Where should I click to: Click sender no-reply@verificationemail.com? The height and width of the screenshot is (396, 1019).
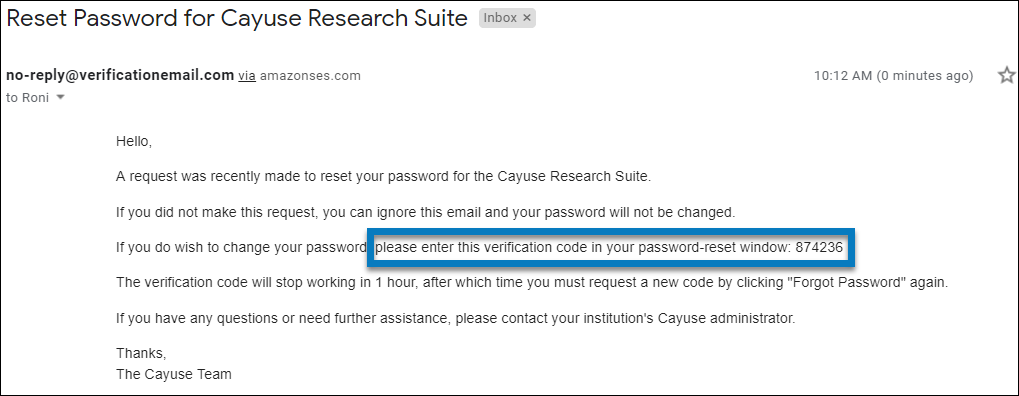click(120, 75)
